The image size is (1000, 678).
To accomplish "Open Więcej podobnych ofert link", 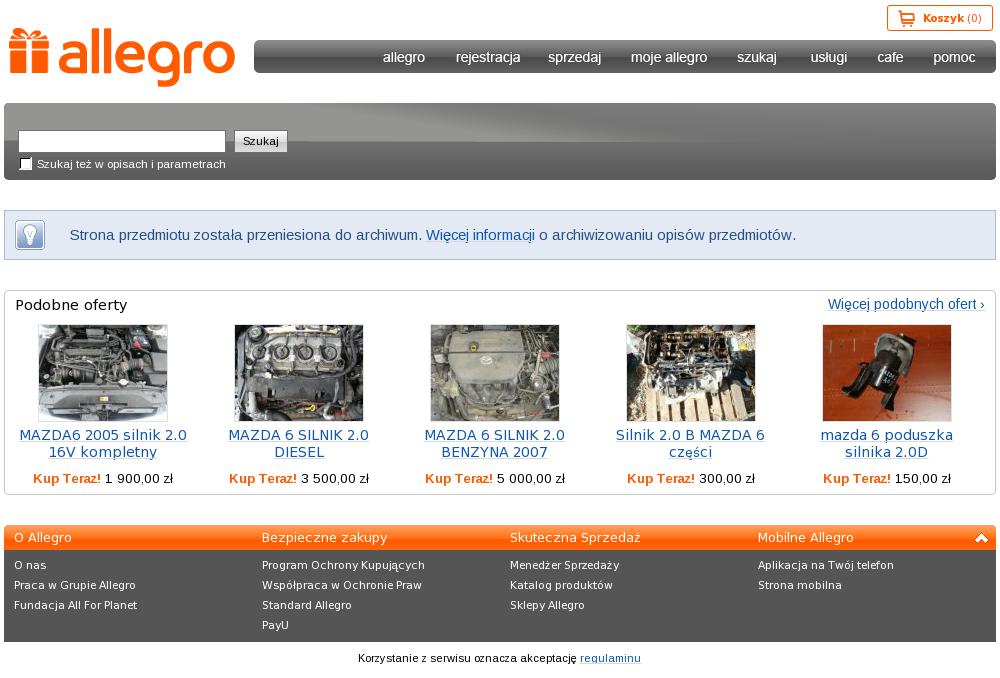I will point(906,304).
